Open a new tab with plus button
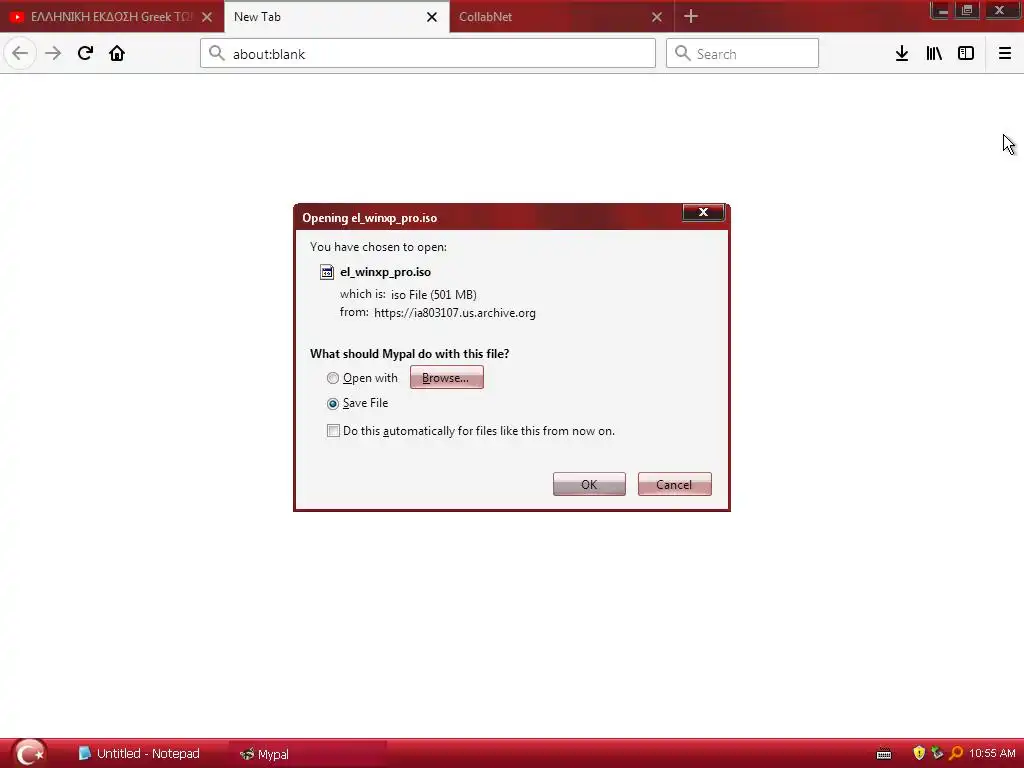The width and height of the screenshot is (1024, 768). 691,16
